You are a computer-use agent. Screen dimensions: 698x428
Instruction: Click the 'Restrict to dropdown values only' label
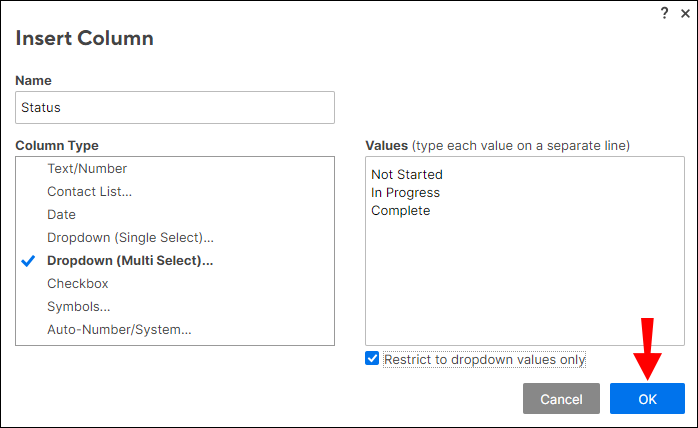tap(485, 359)
